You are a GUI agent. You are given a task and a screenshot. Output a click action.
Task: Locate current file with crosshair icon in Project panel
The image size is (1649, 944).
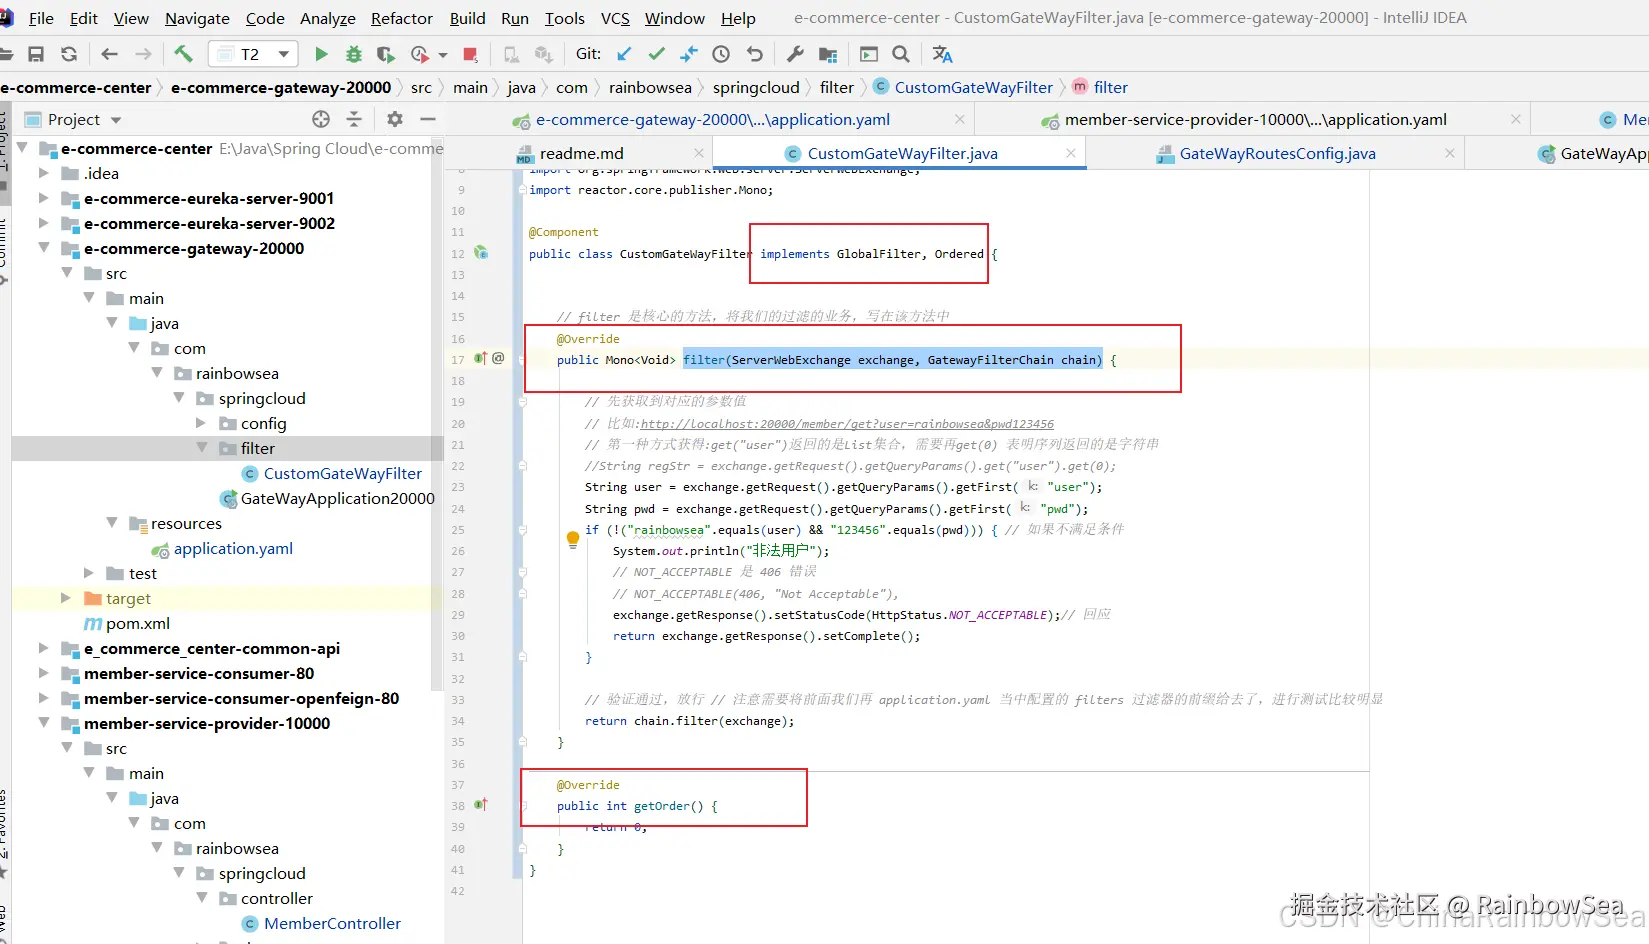click(x=321, y=119)
